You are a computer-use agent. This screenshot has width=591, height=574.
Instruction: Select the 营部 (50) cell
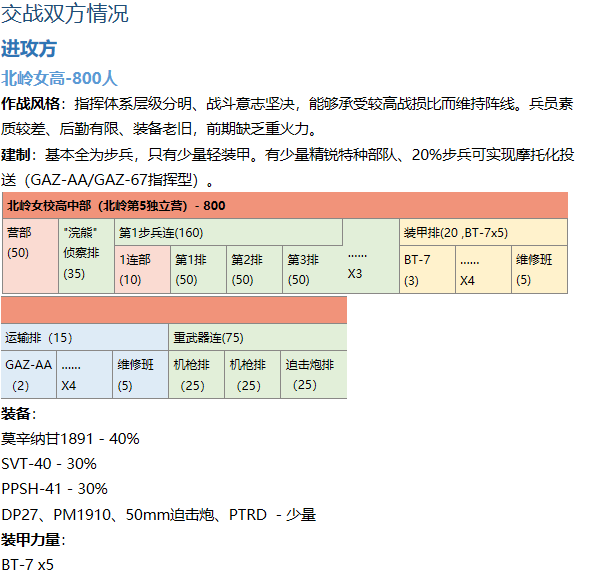click(x=31, y=256)
